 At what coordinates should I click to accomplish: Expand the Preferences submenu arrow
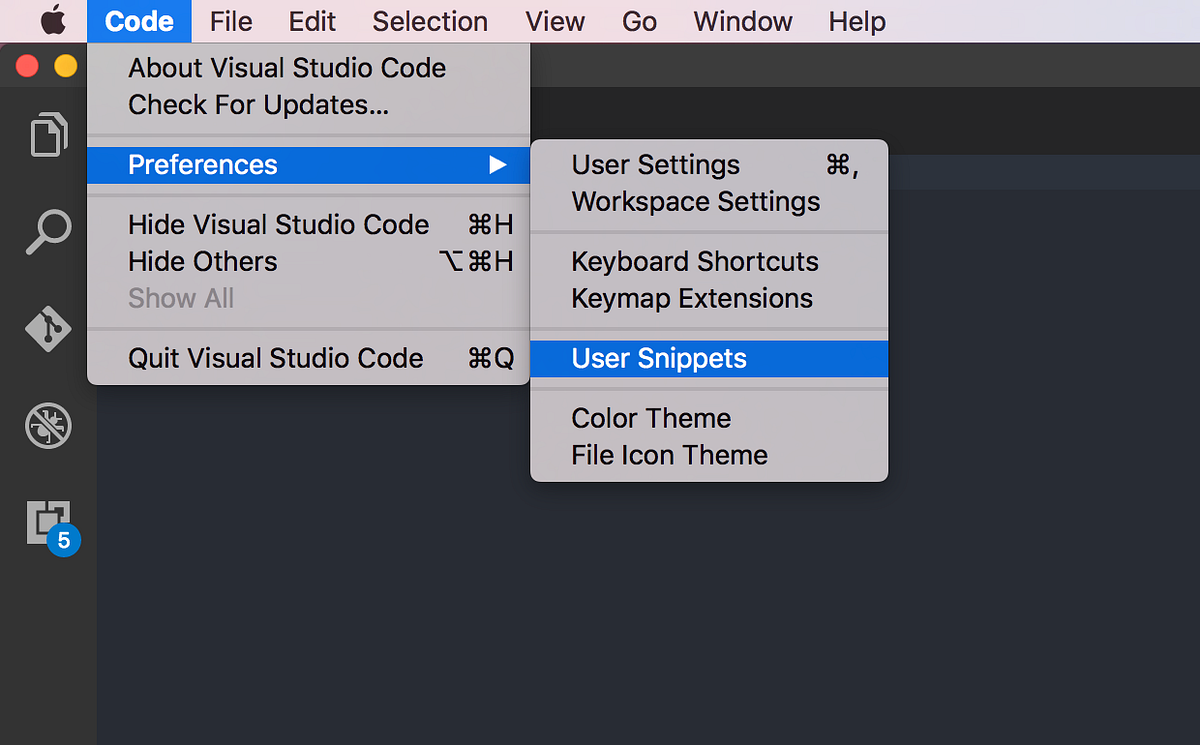coord(497,165)
